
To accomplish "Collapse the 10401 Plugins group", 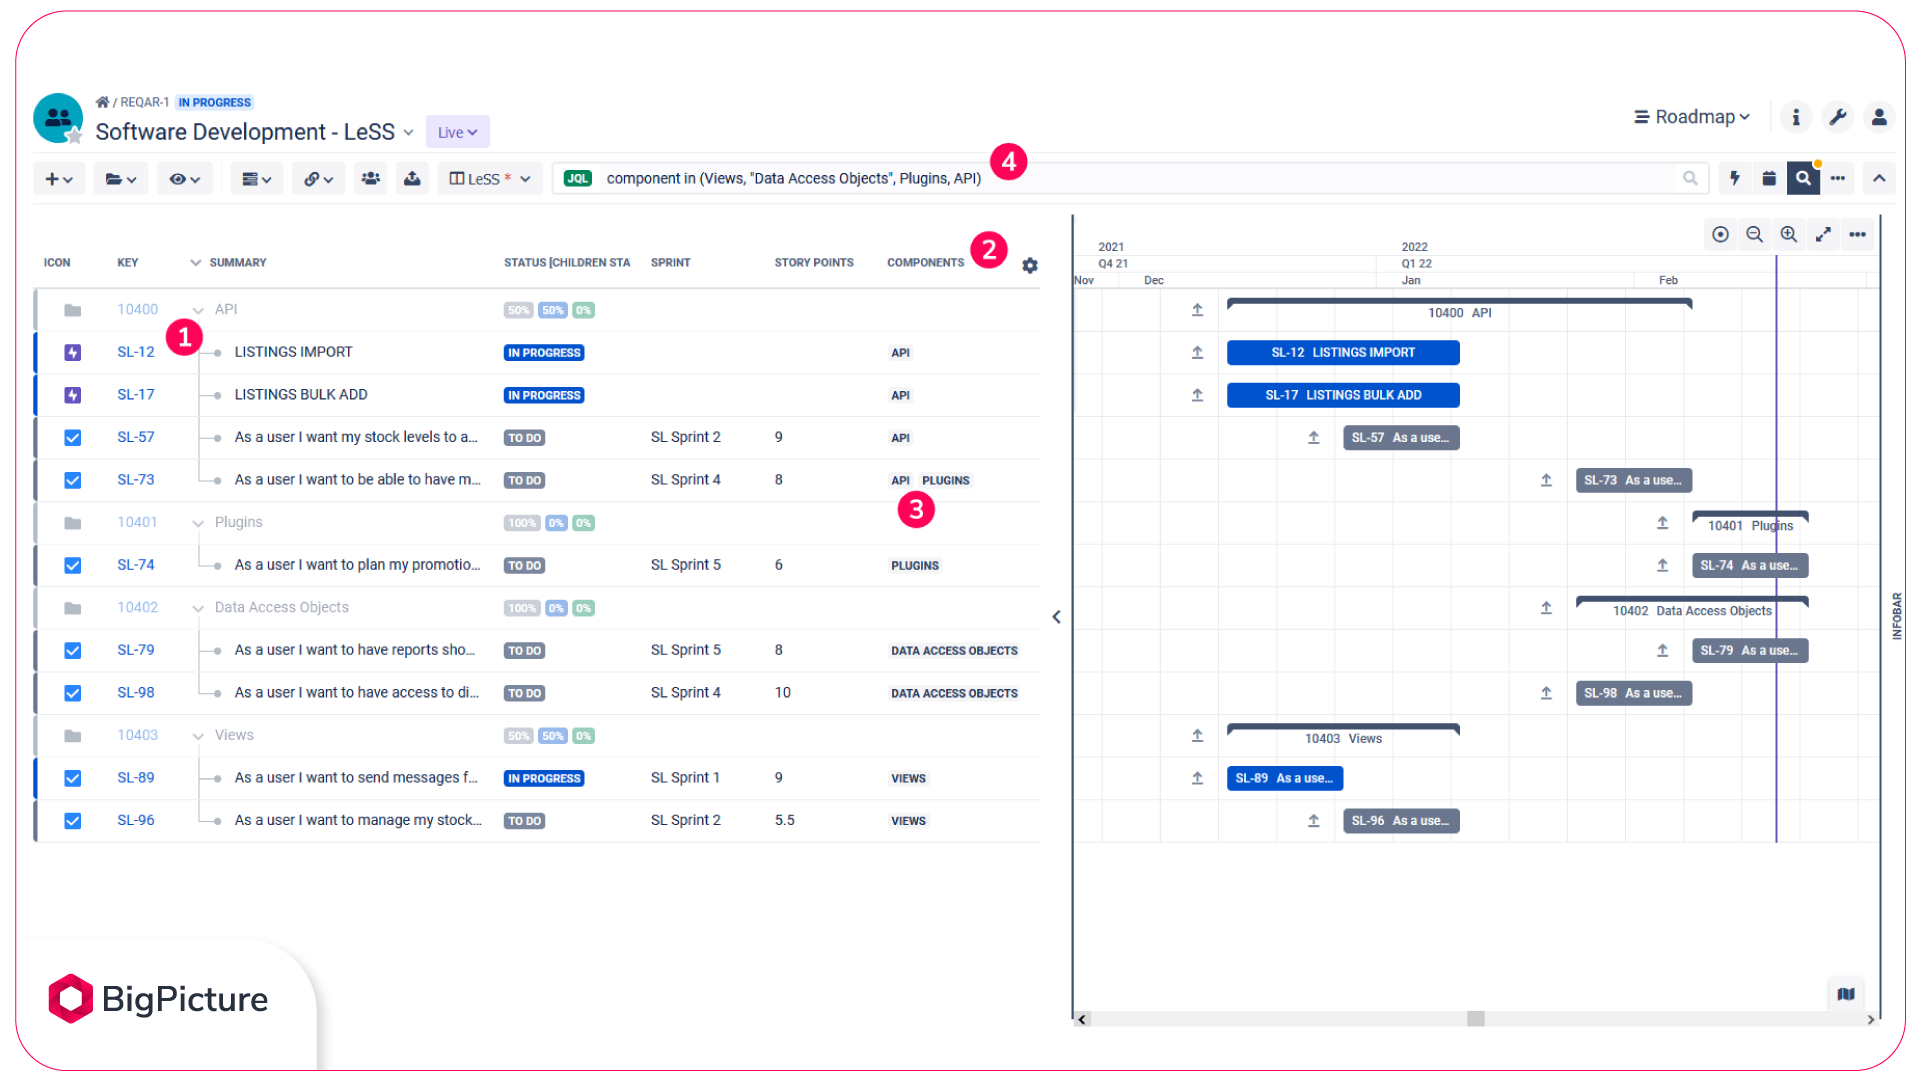I will [x=198, y=523].
